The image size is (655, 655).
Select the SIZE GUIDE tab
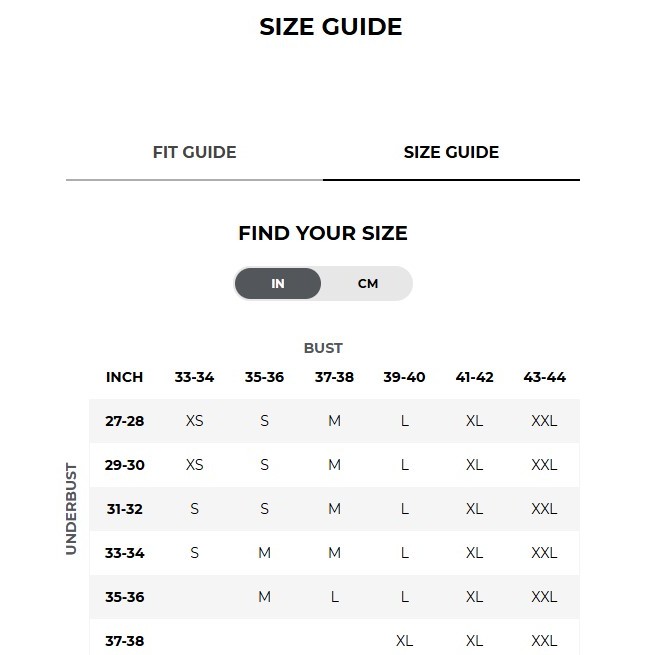pos(451,152)
